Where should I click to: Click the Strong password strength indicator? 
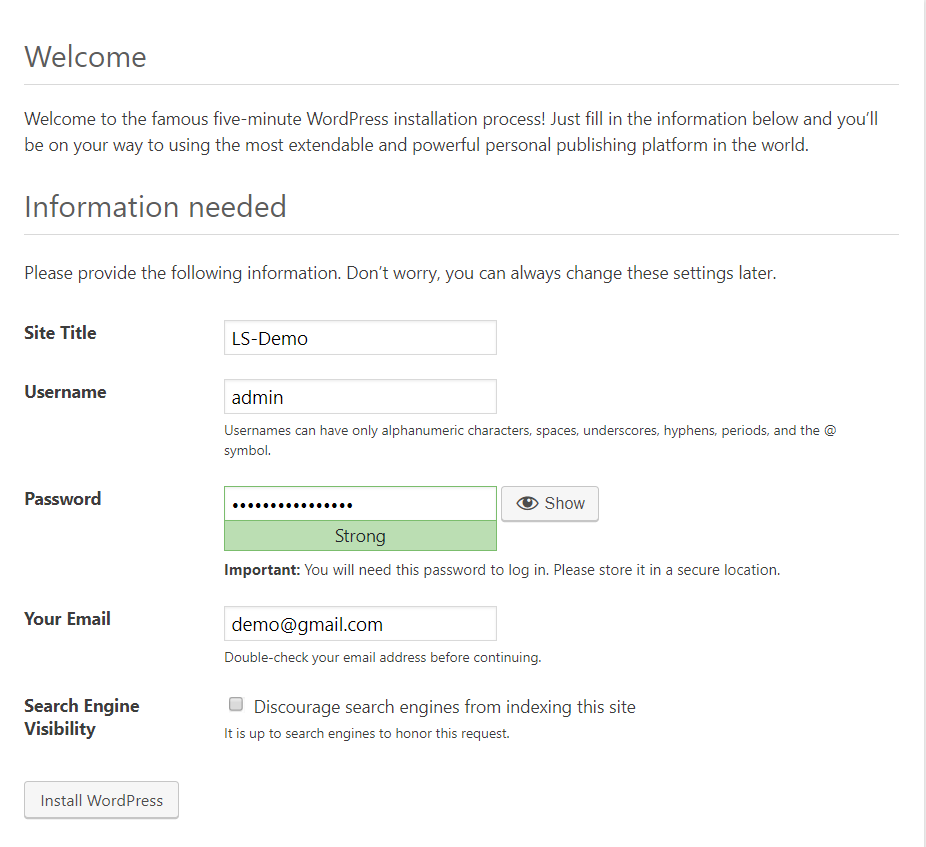pos(360,536)
